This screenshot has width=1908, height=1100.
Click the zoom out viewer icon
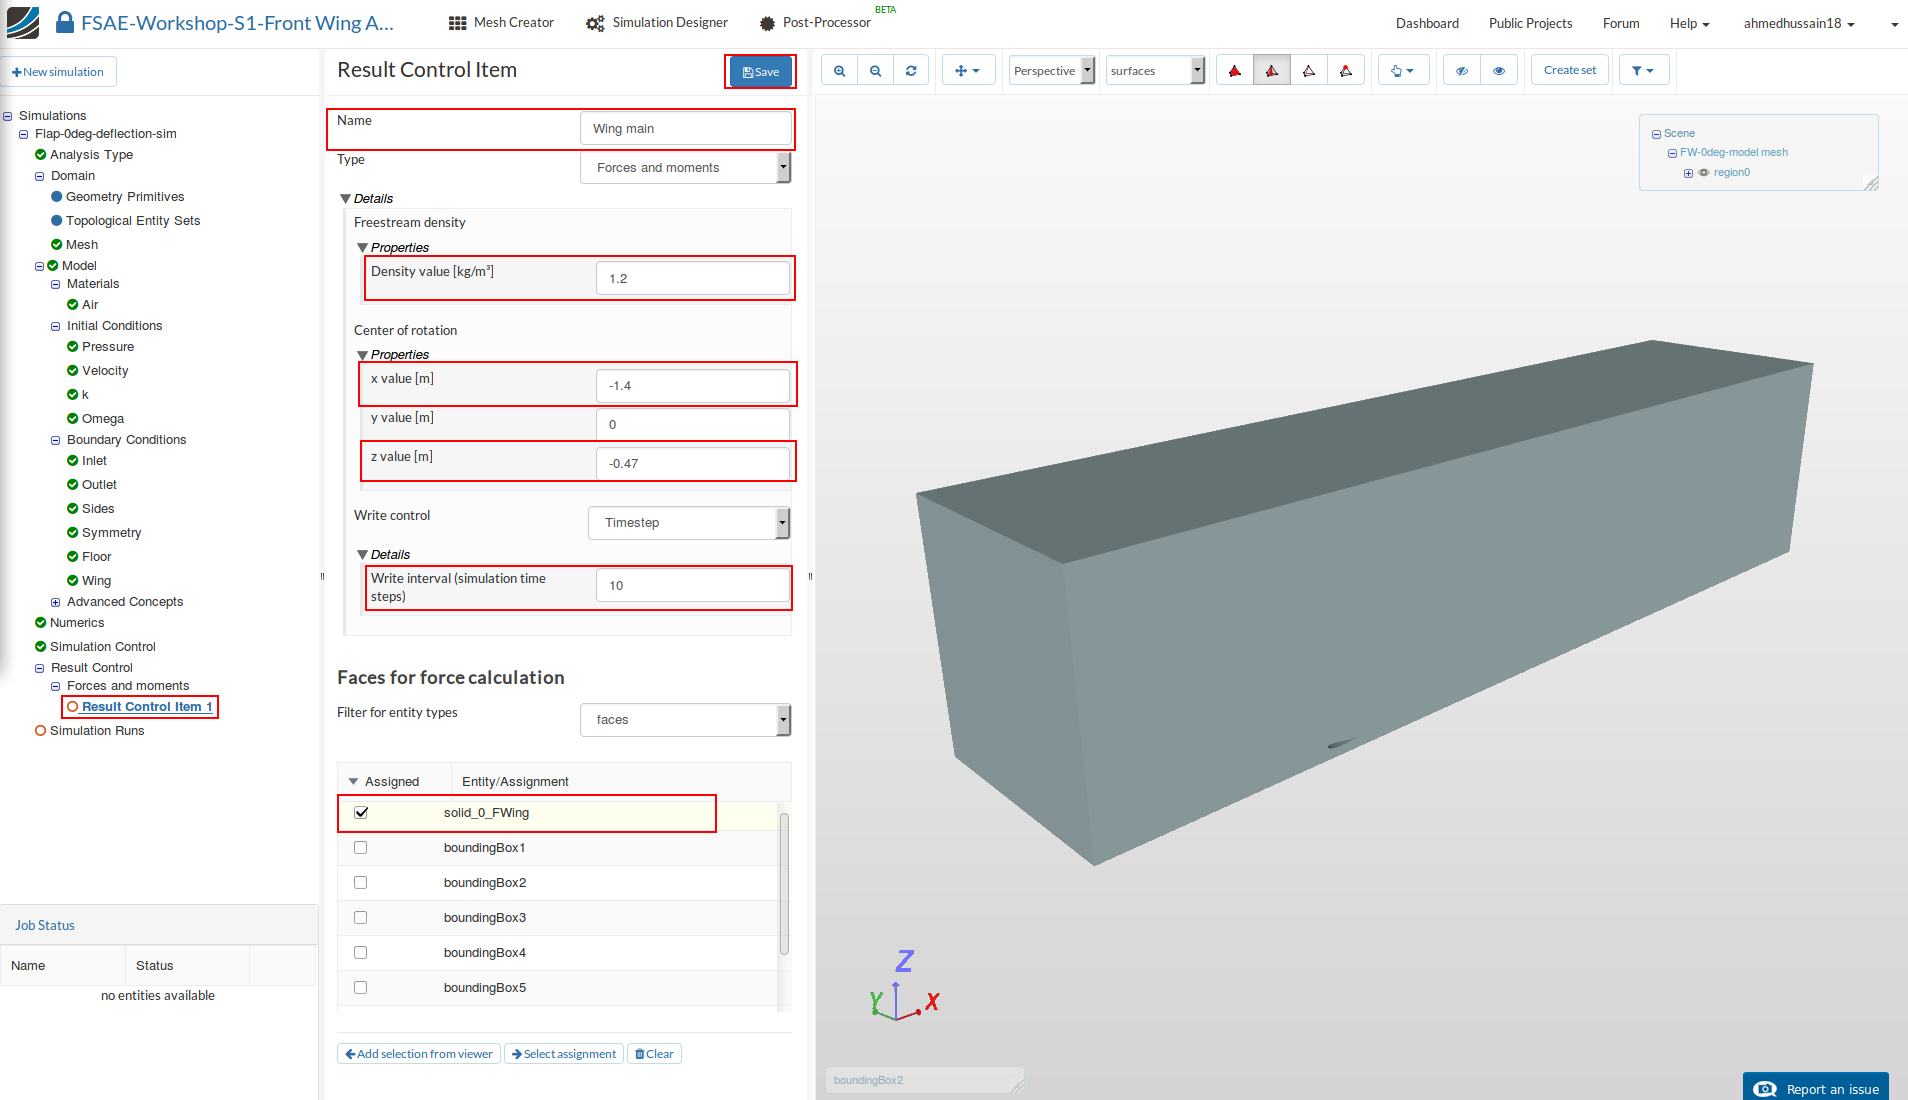coord(875,71)
